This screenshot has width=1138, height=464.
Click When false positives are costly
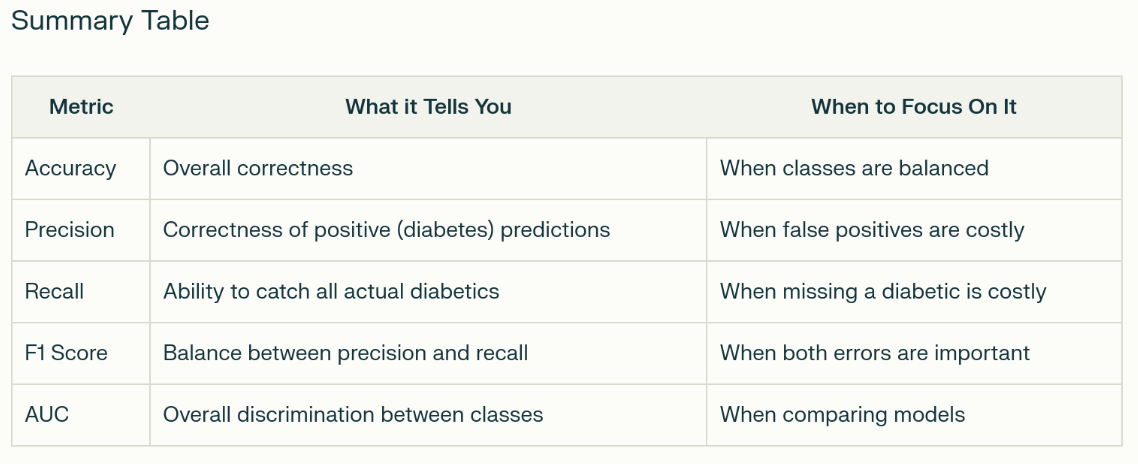[x=872, y=230]
